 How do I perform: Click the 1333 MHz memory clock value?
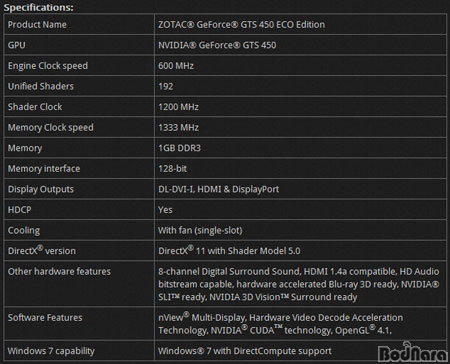coord(178,128)
